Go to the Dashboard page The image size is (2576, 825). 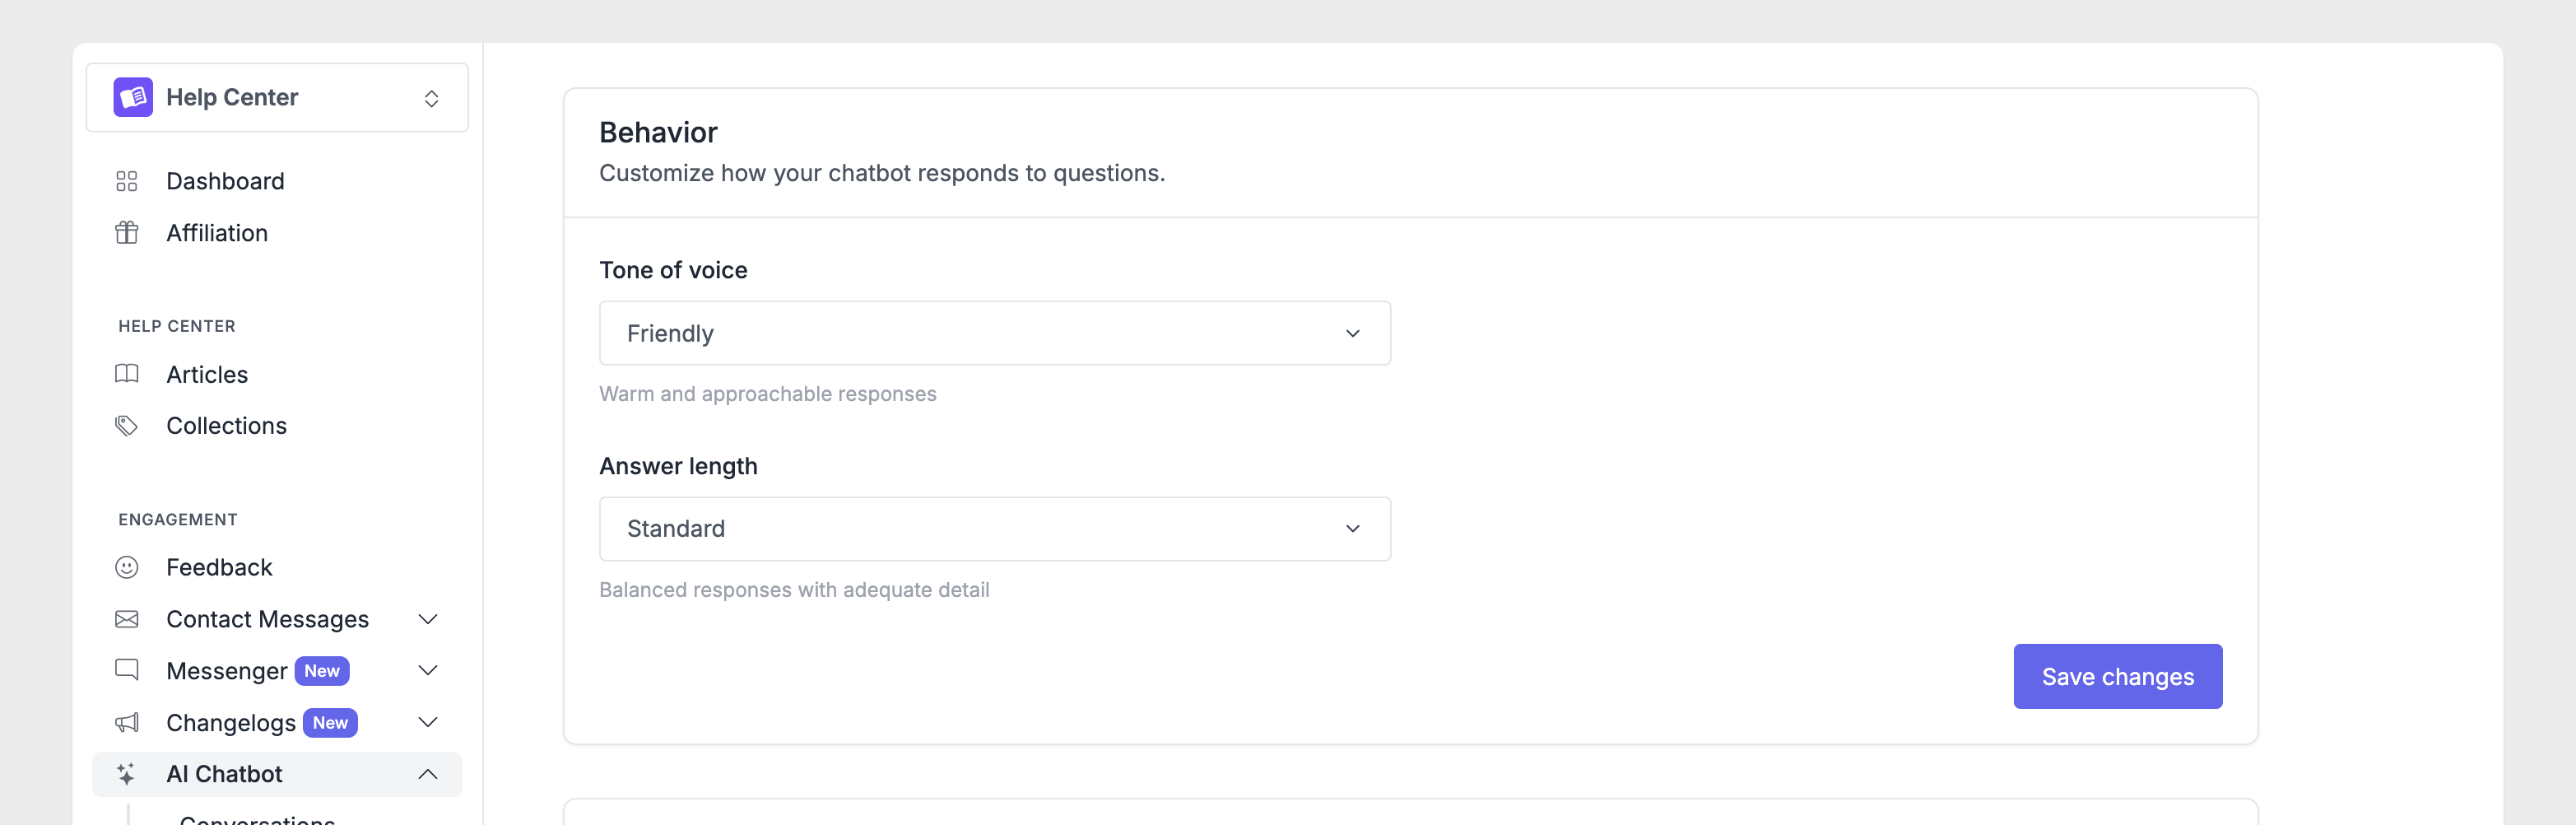(x=225, y=181)
